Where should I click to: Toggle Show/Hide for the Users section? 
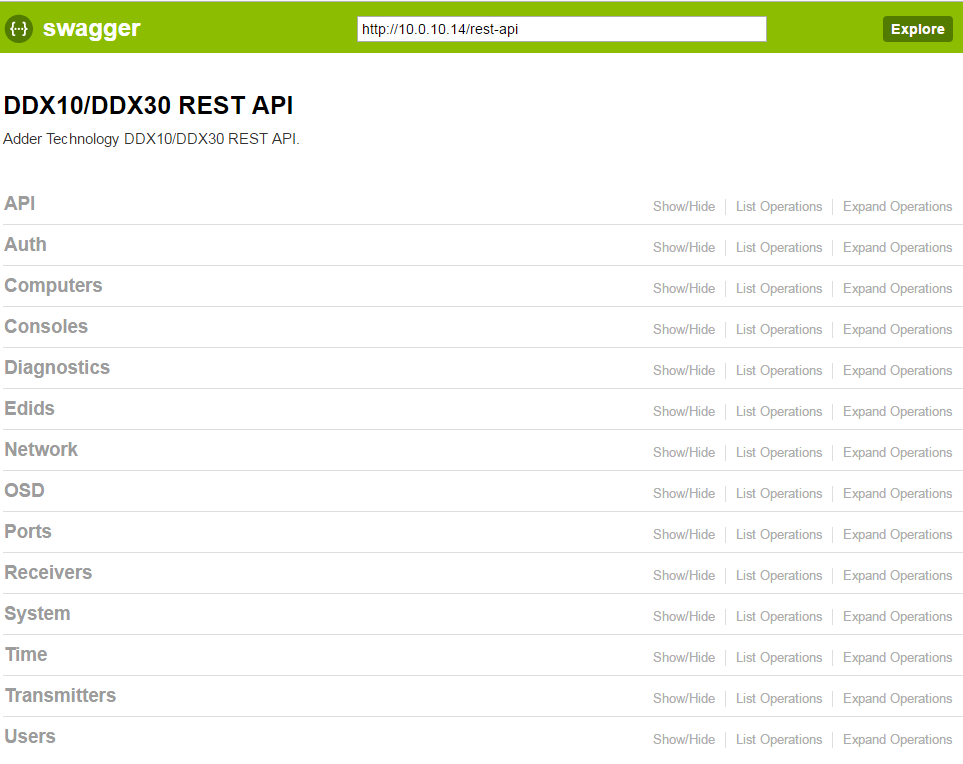click(683, 740)
